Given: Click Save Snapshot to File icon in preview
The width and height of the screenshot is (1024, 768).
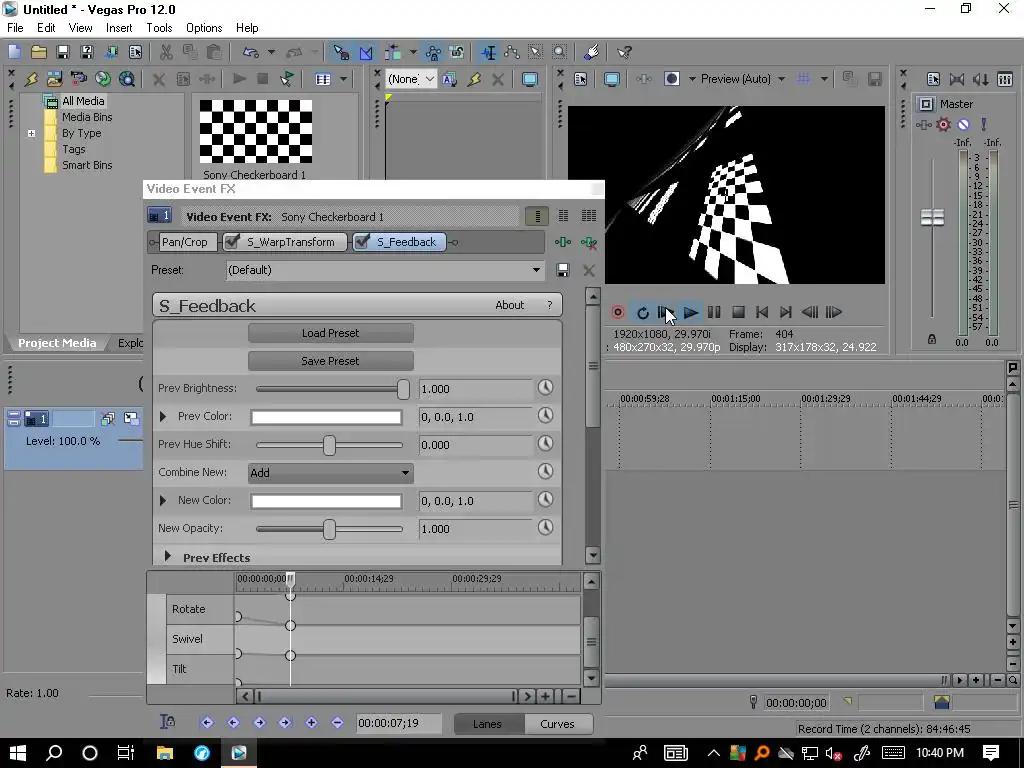Looking at the screenshot, I should [x=874, y=79].
